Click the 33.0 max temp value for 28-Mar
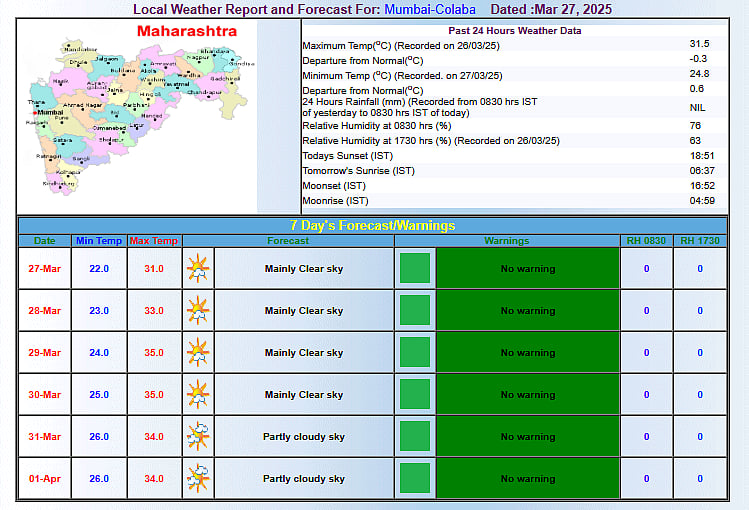Image resolution: width=749 pixels, height=510 pixels. [x=154, y=310]
